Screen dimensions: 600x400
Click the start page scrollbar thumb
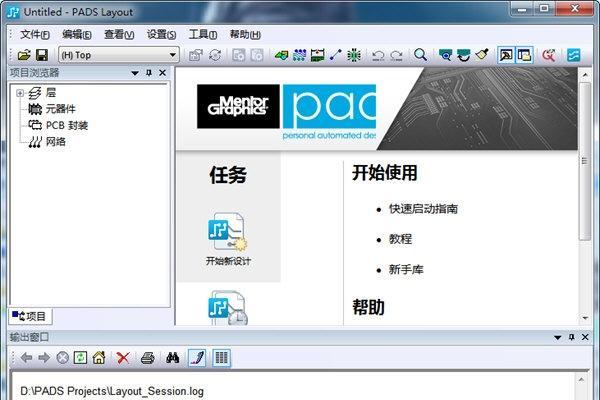(585, 161)
